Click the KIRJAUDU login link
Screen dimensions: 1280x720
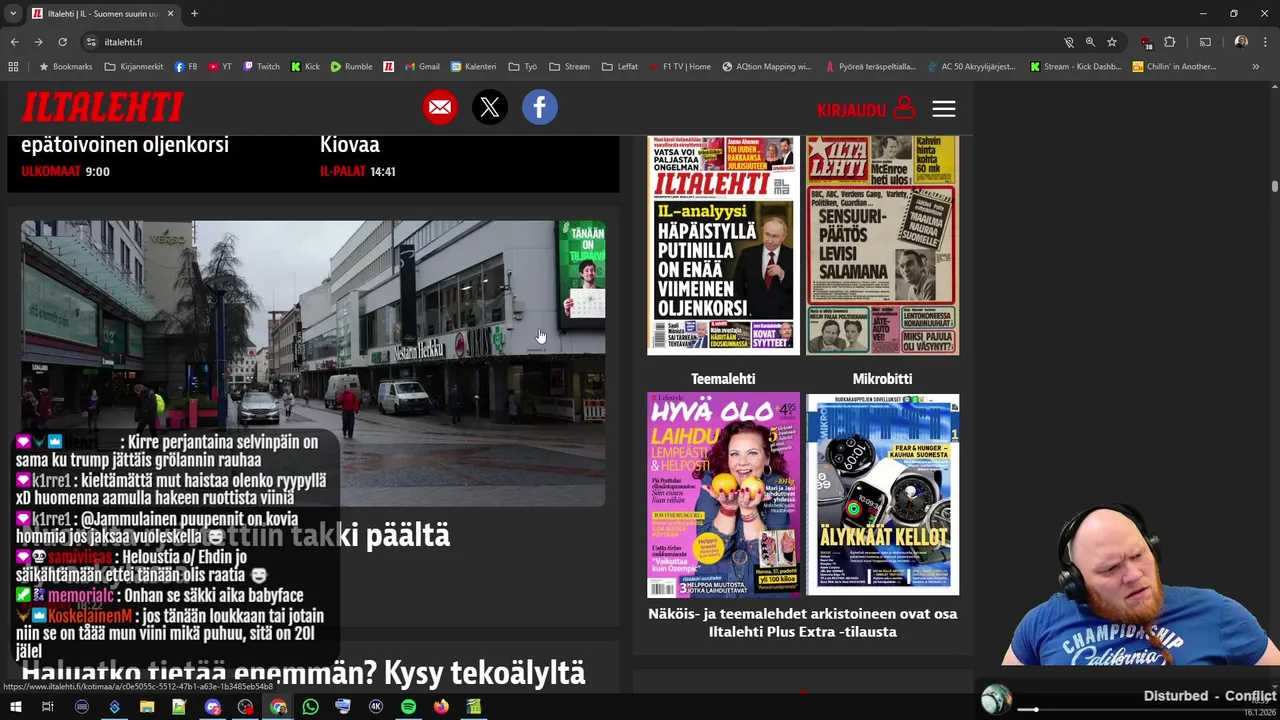(865, 109)
